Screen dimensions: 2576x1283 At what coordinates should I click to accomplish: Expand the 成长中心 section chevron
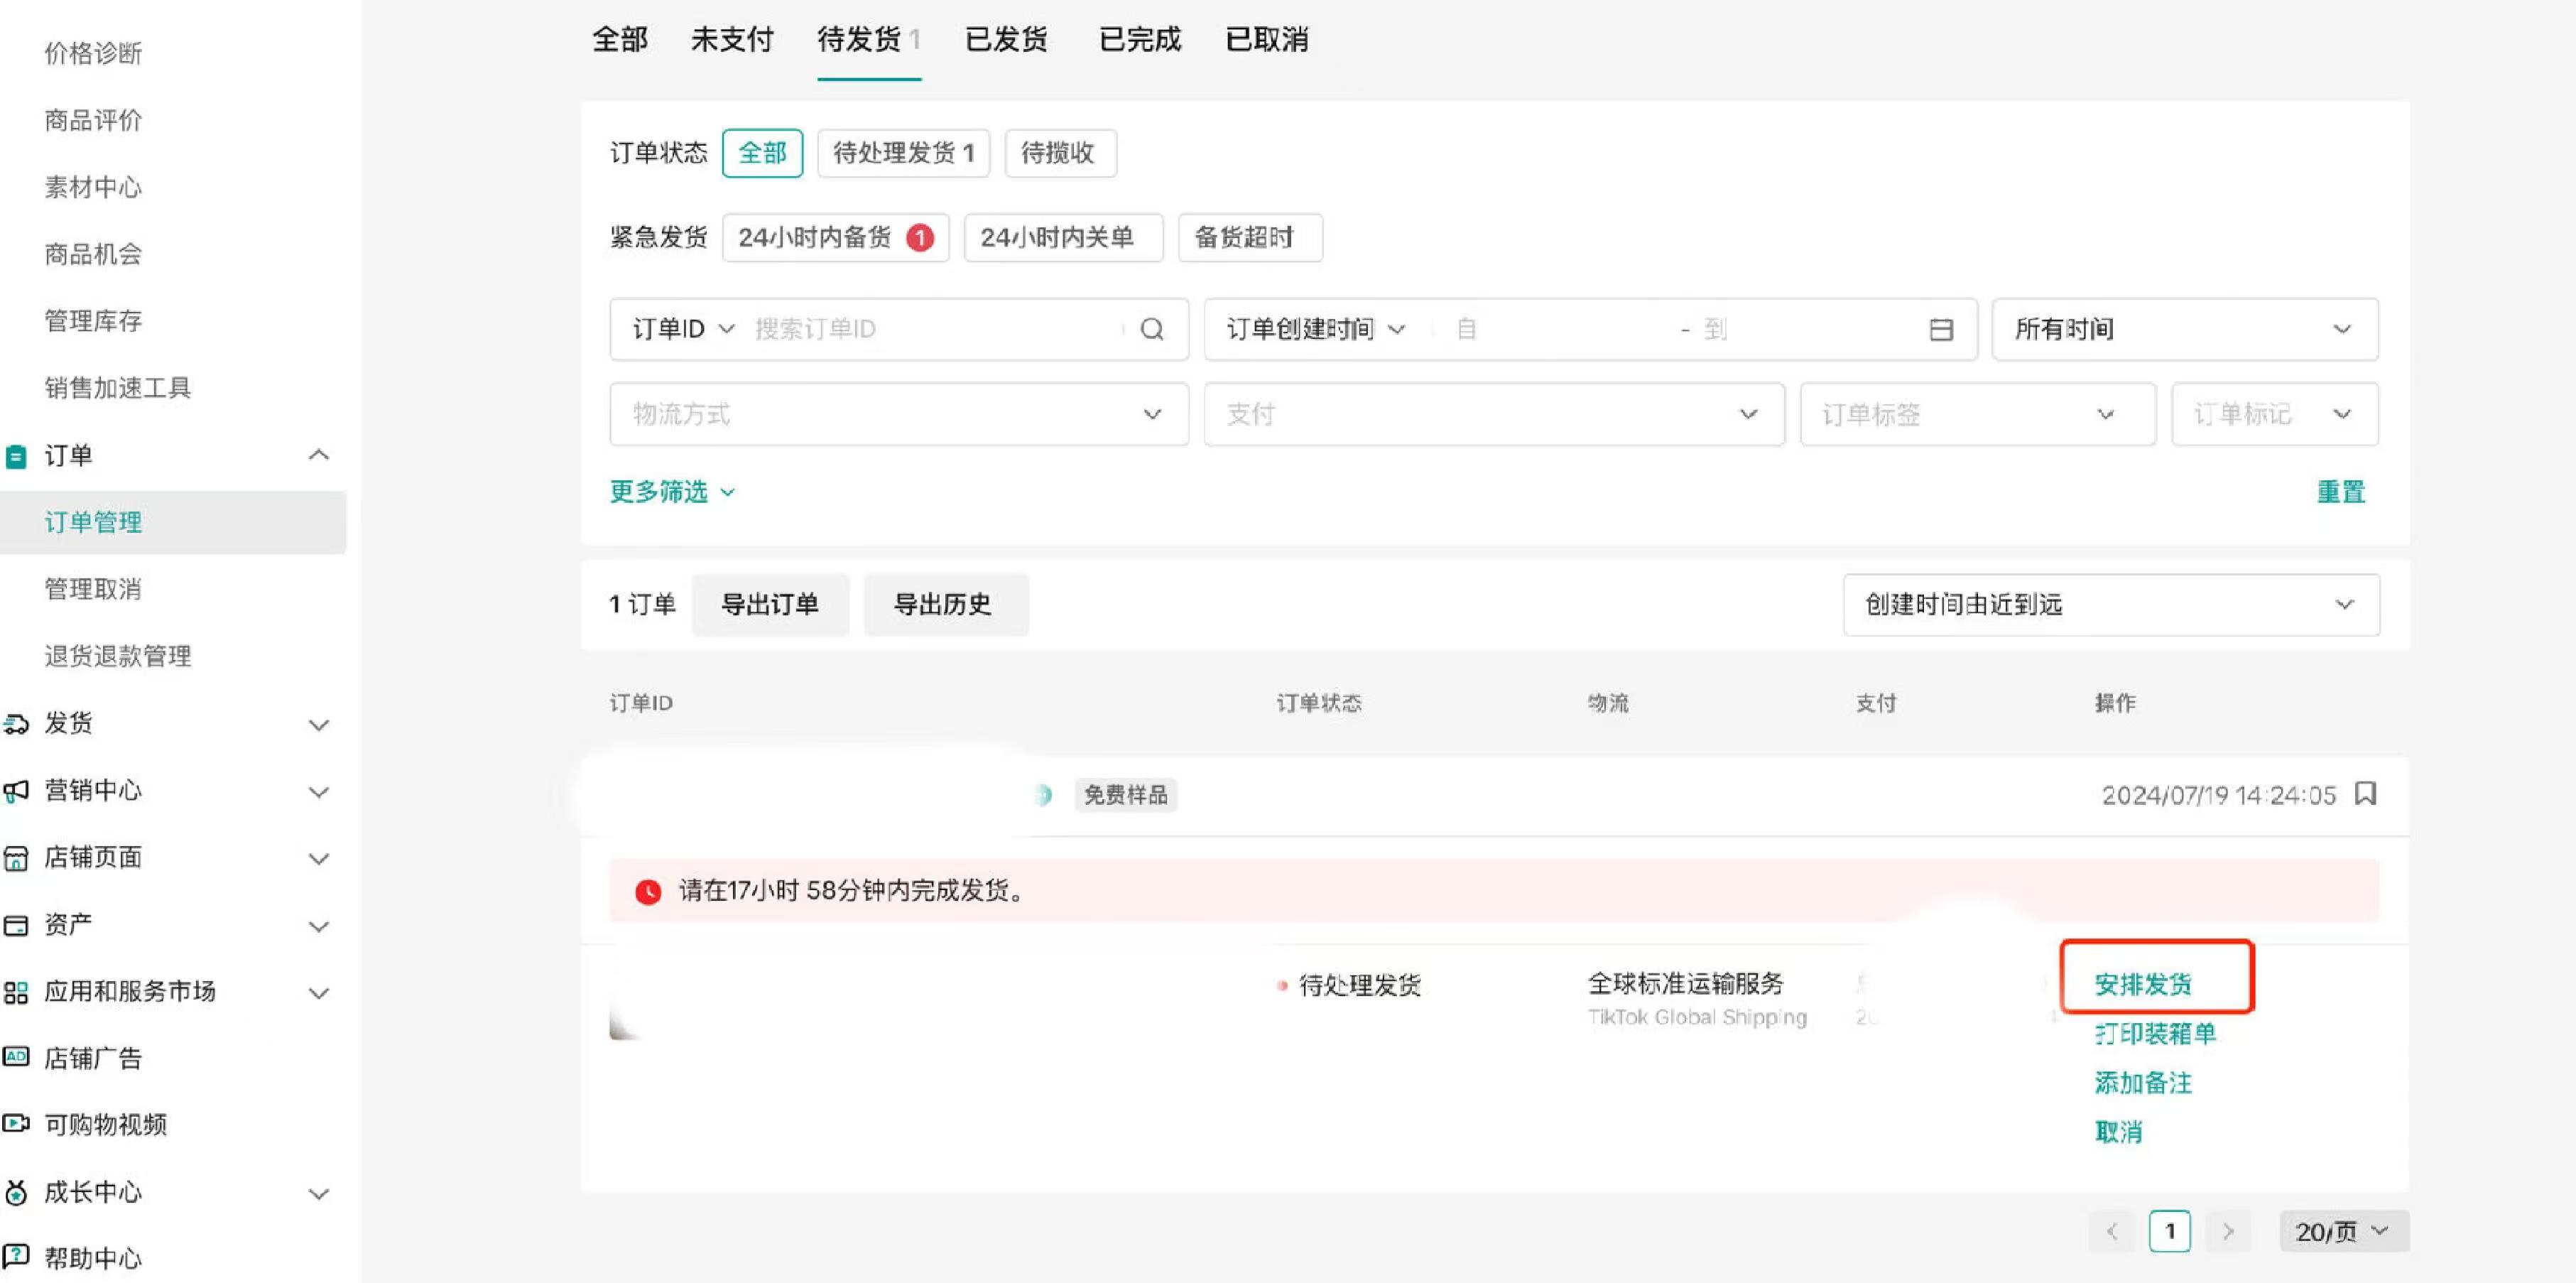tap(318, 1194)
